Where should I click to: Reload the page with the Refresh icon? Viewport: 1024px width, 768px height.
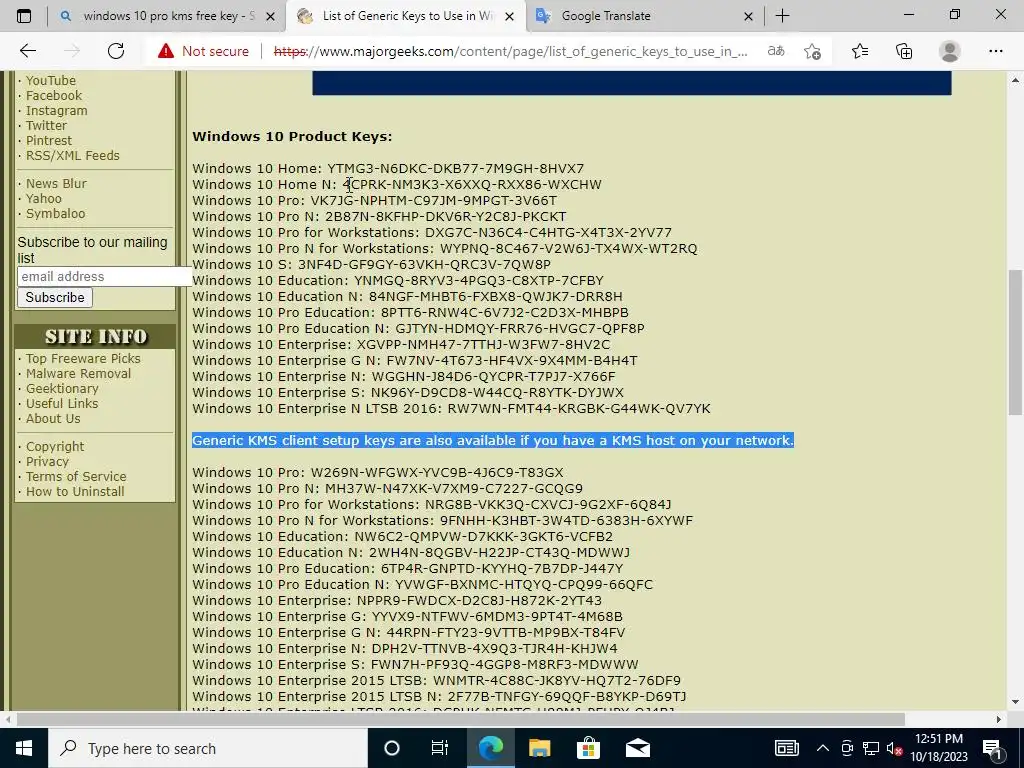[116, 51]
